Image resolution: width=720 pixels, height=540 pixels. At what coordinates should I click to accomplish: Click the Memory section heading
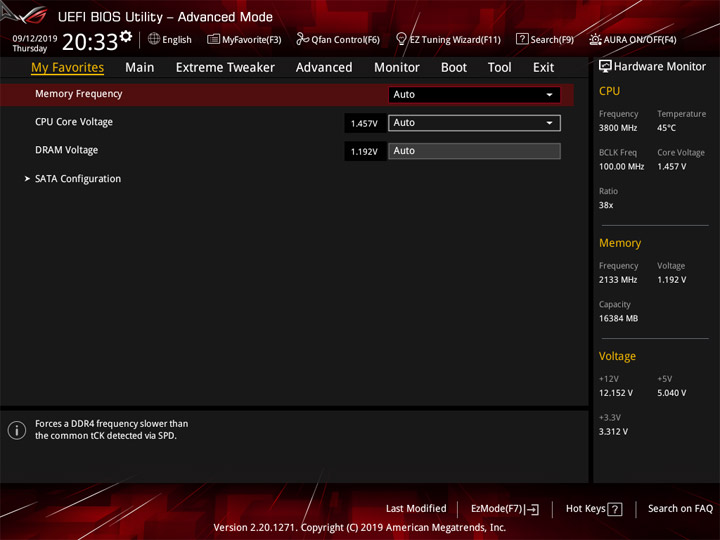(x=620, y=243)
